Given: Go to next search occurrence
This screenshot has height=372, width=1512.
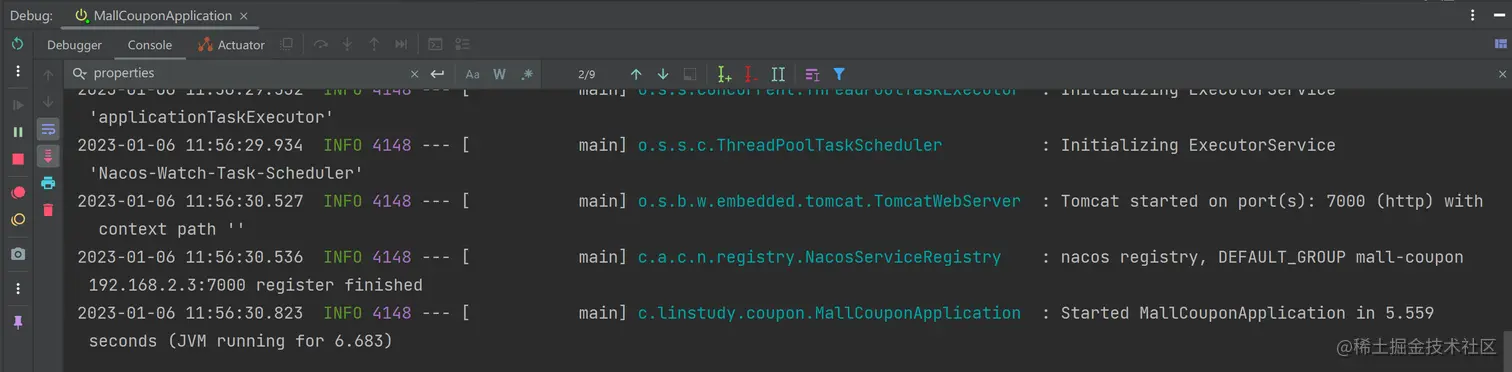Looking at the screenshot, I should (x=662, y=74).
